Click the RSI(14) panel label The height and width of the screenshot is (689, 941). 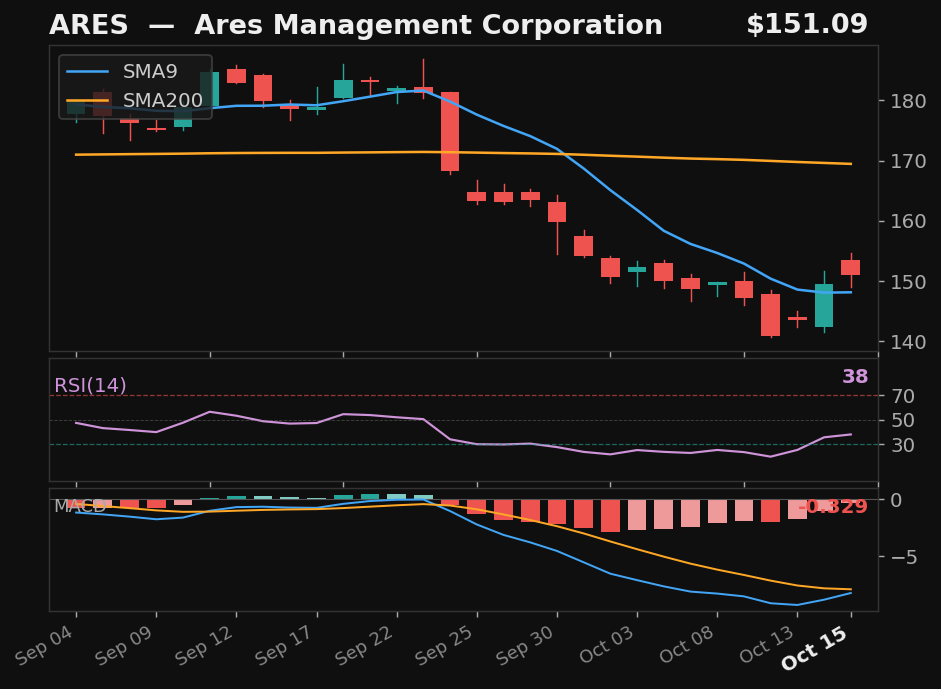tap(90, 385)
